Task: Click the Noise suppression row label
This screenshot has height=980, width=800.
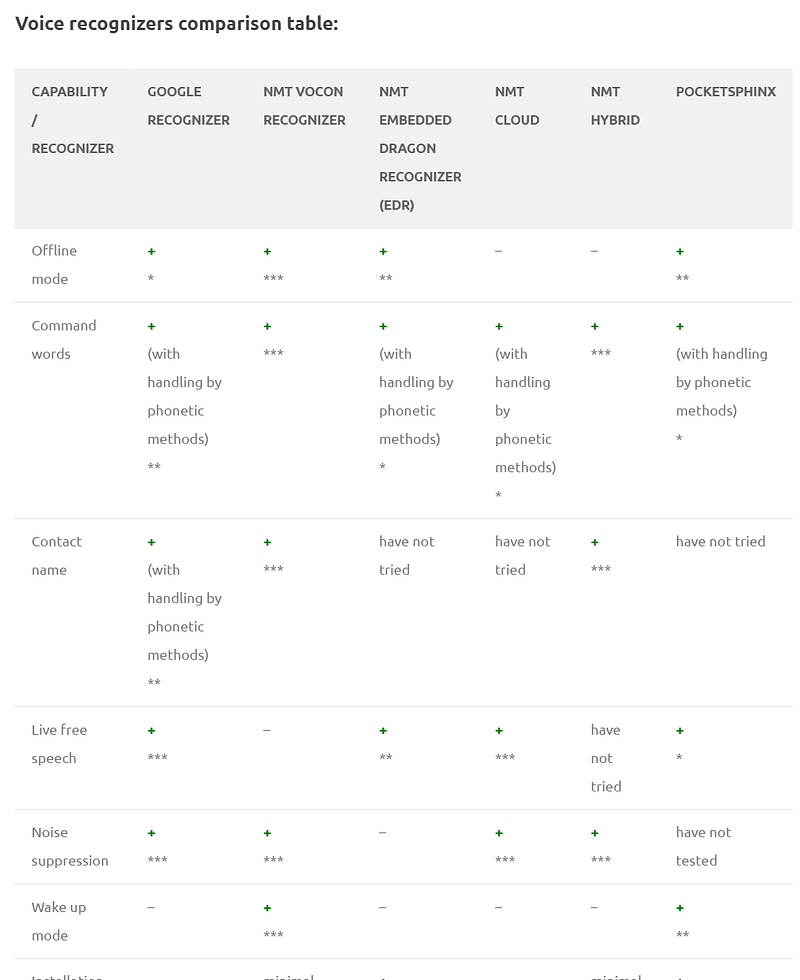Action: [70, 846]
